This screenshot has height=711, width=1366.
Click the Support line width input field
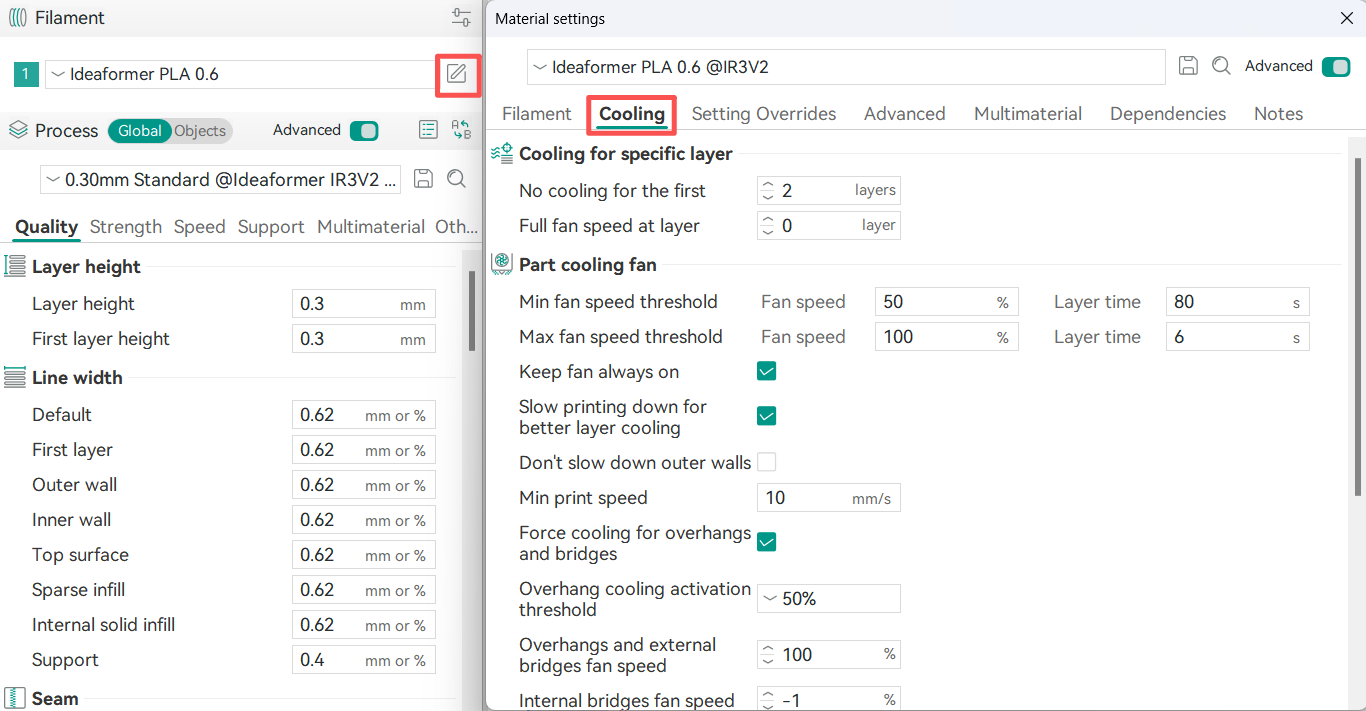point(364,660)
